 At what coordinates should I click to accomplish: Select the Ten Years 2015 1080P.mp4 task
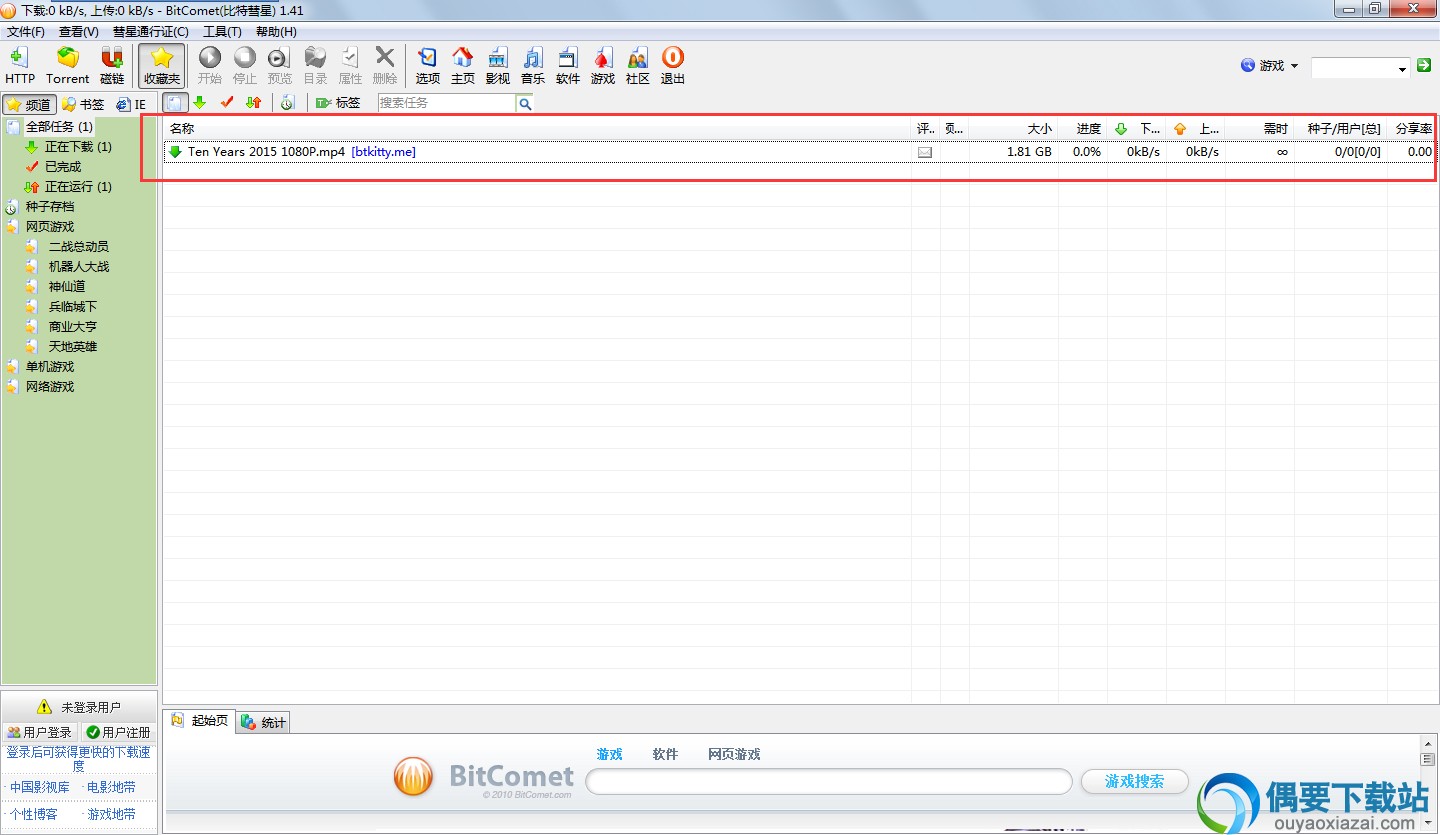click(x=799, y=152)
